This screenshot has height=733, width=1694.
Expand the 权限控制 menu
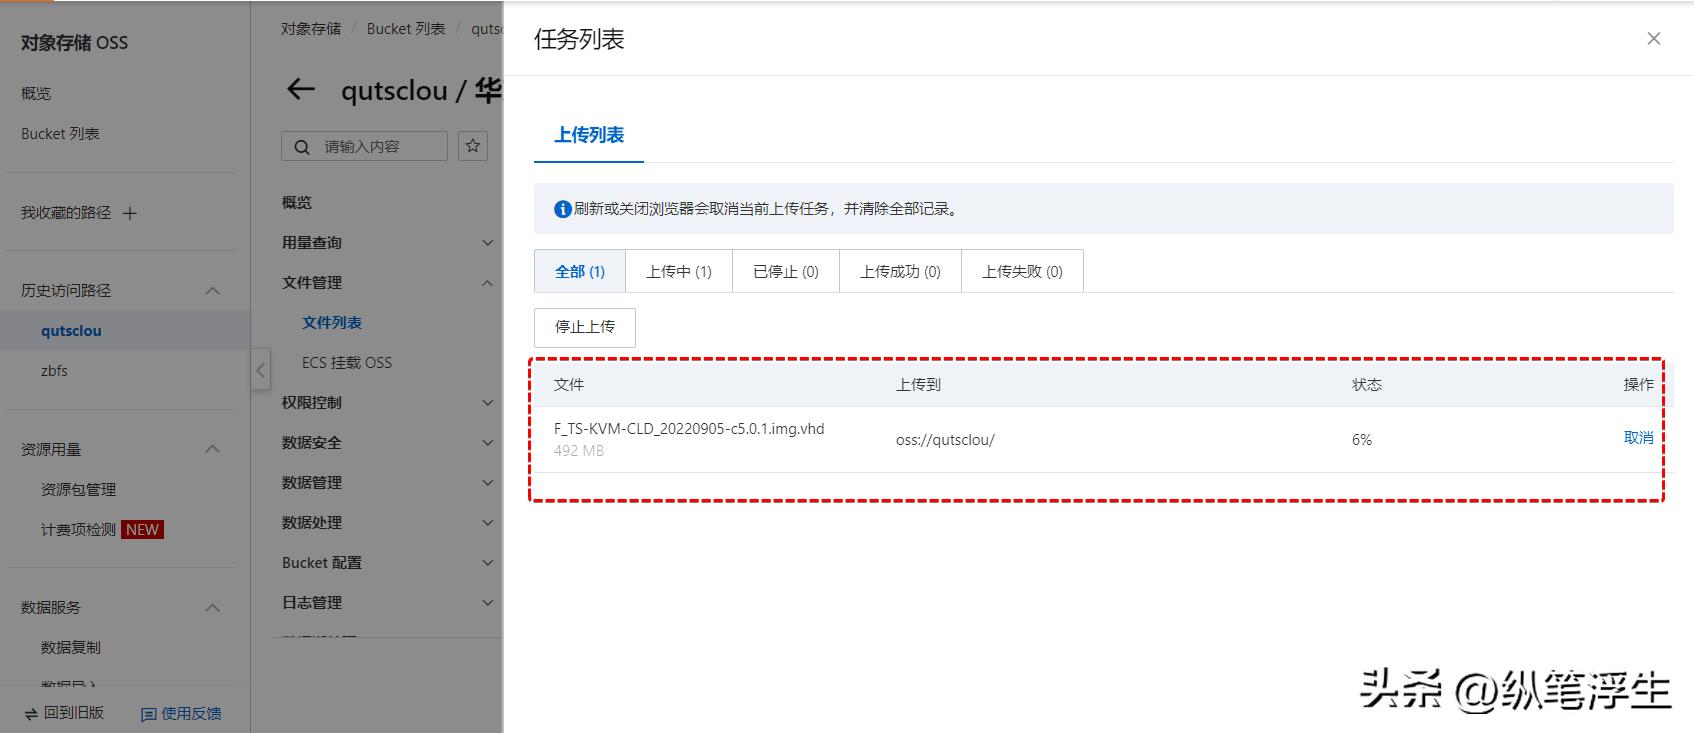[487, 403]
